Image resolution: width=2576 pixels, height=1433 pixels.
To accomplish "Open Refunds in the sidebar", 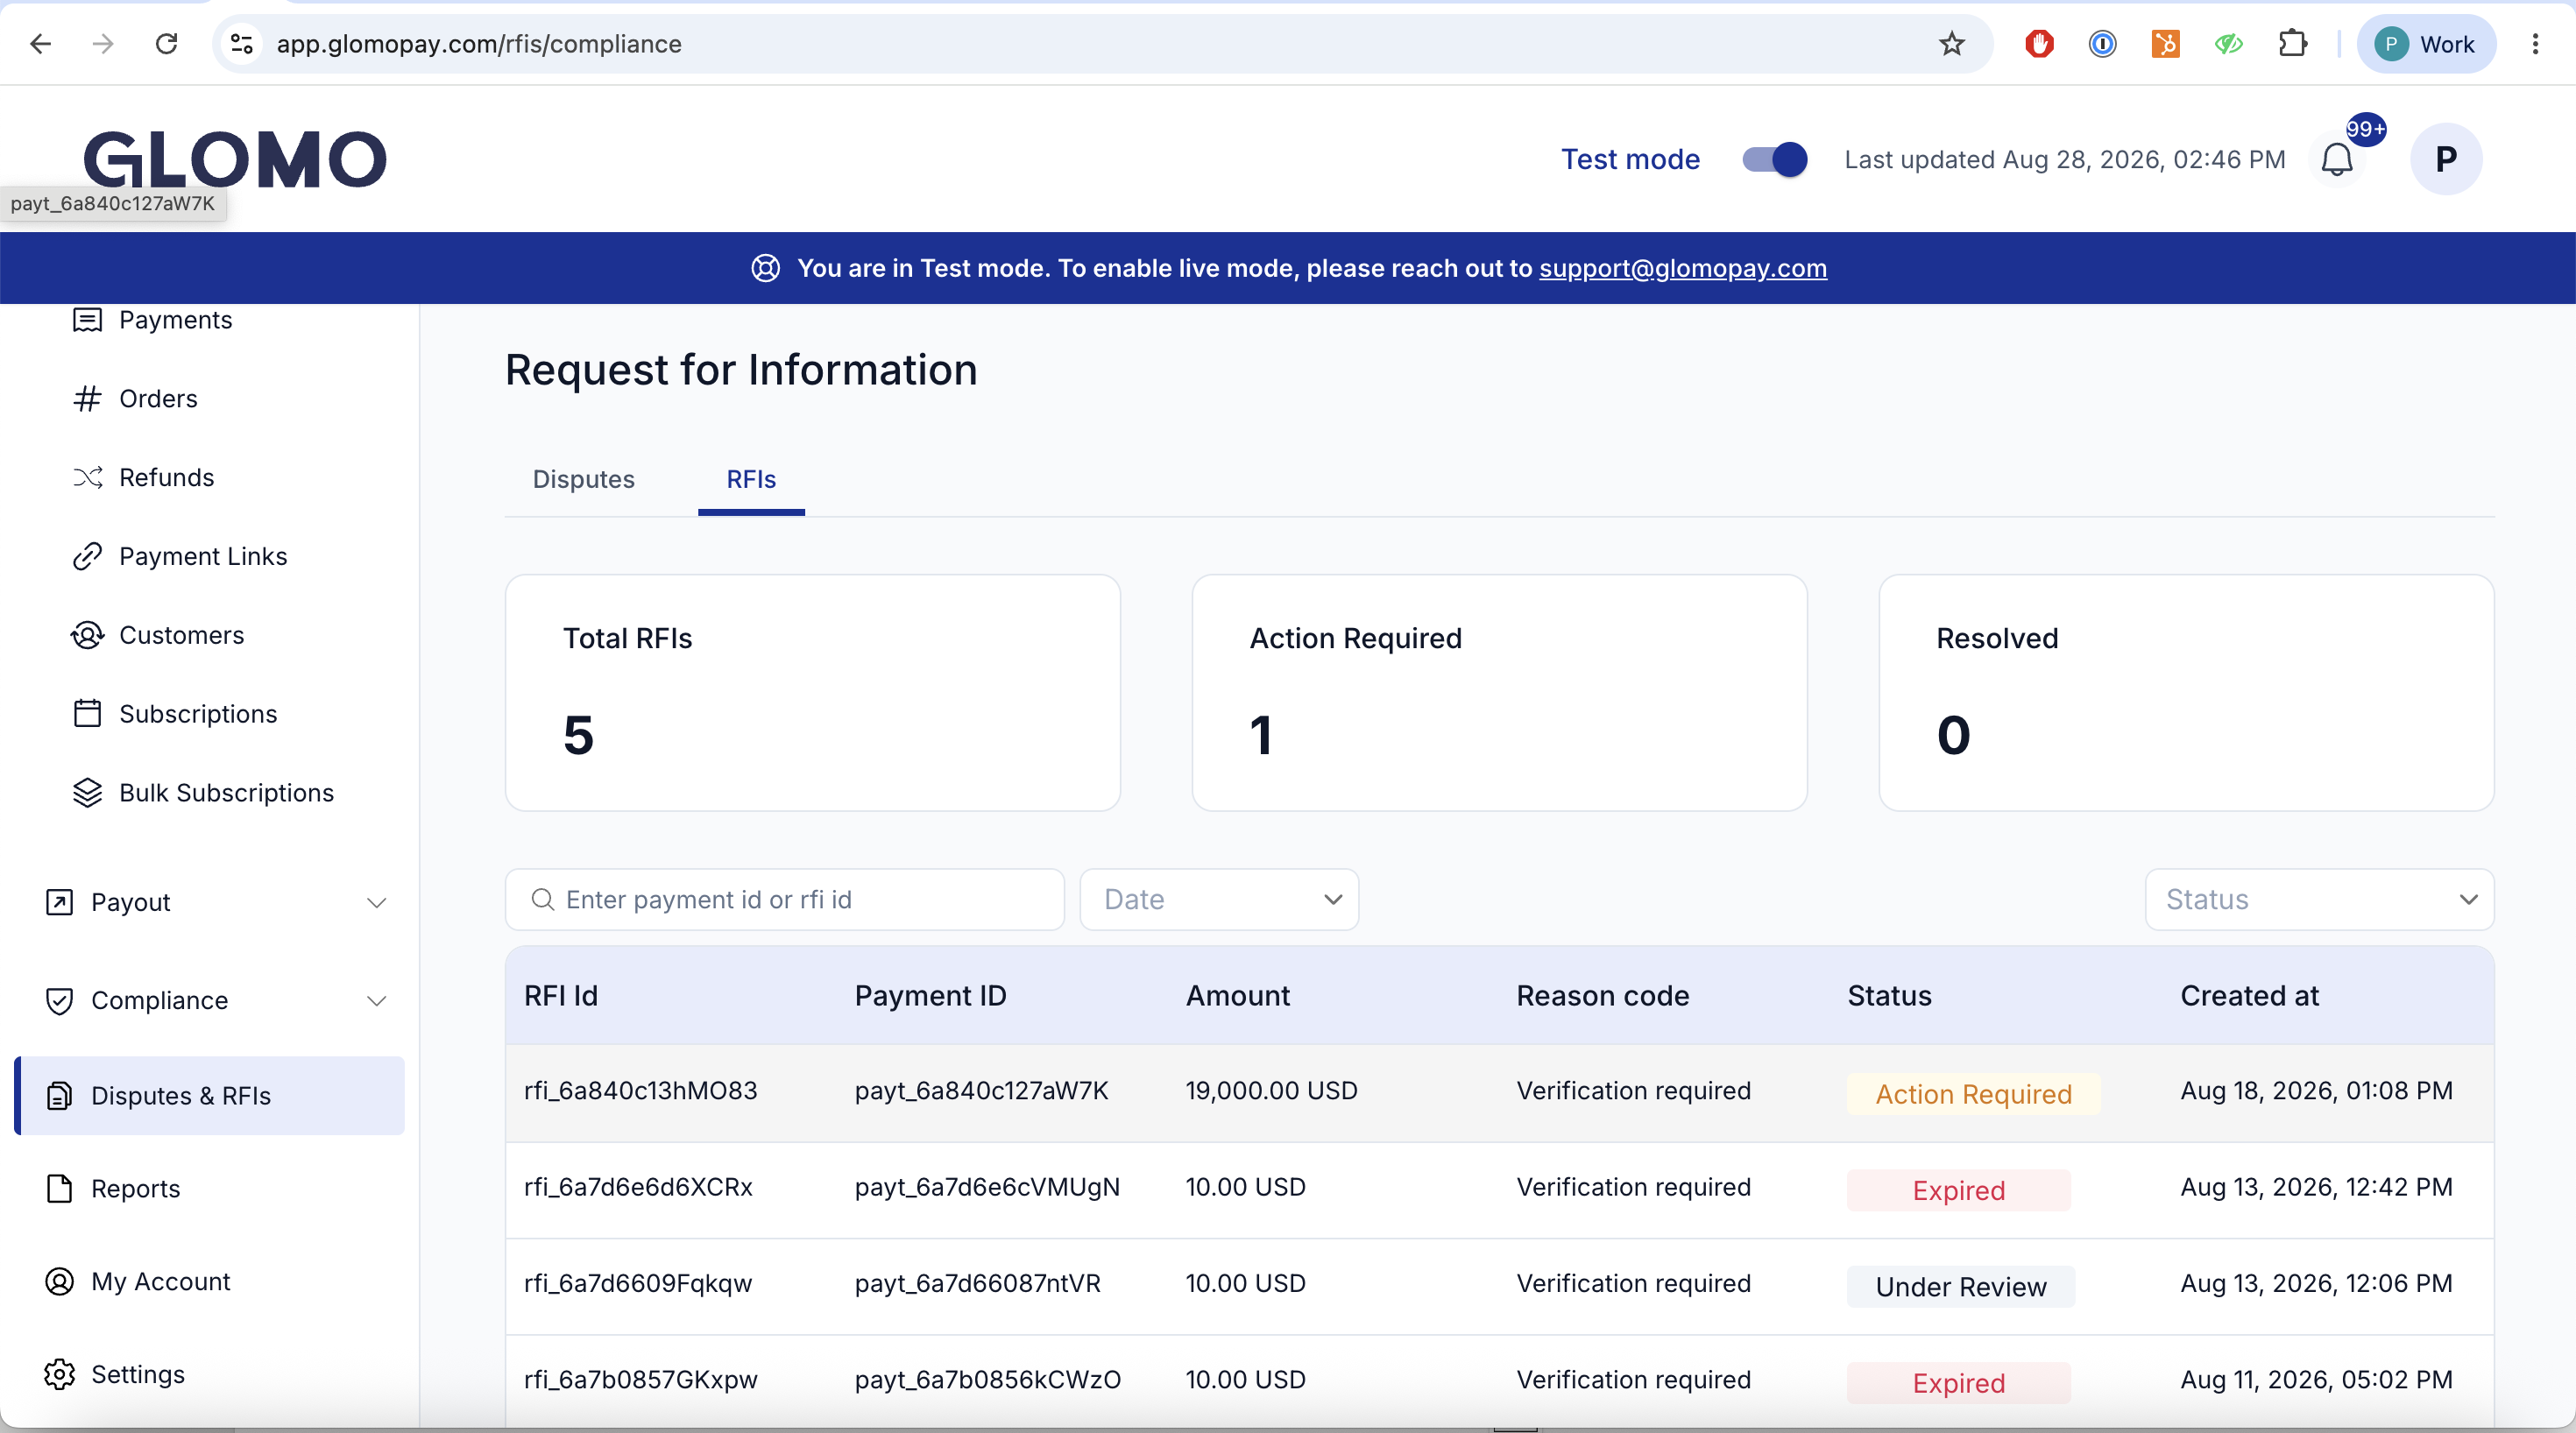I will pyautogui.click(x=166, y=478).
